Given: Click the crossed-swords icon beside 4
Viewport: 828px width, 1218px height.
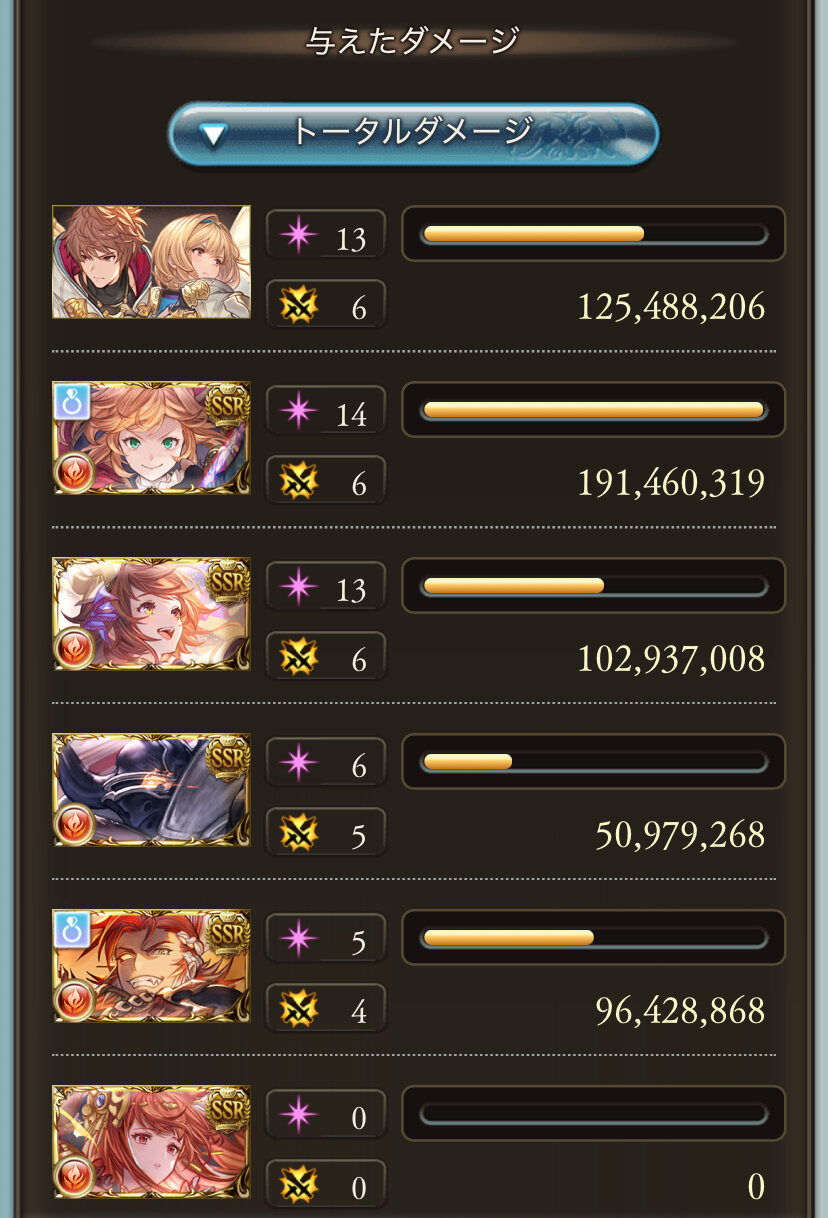Looking at the screenshot, I should point(297,1008).
